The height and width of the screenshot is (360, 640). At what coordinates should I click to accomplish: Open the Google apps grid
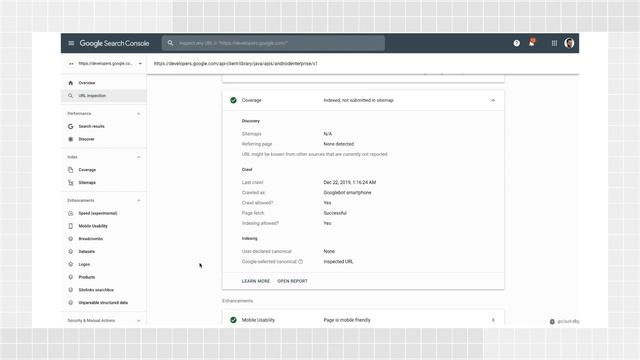[554, 43]
